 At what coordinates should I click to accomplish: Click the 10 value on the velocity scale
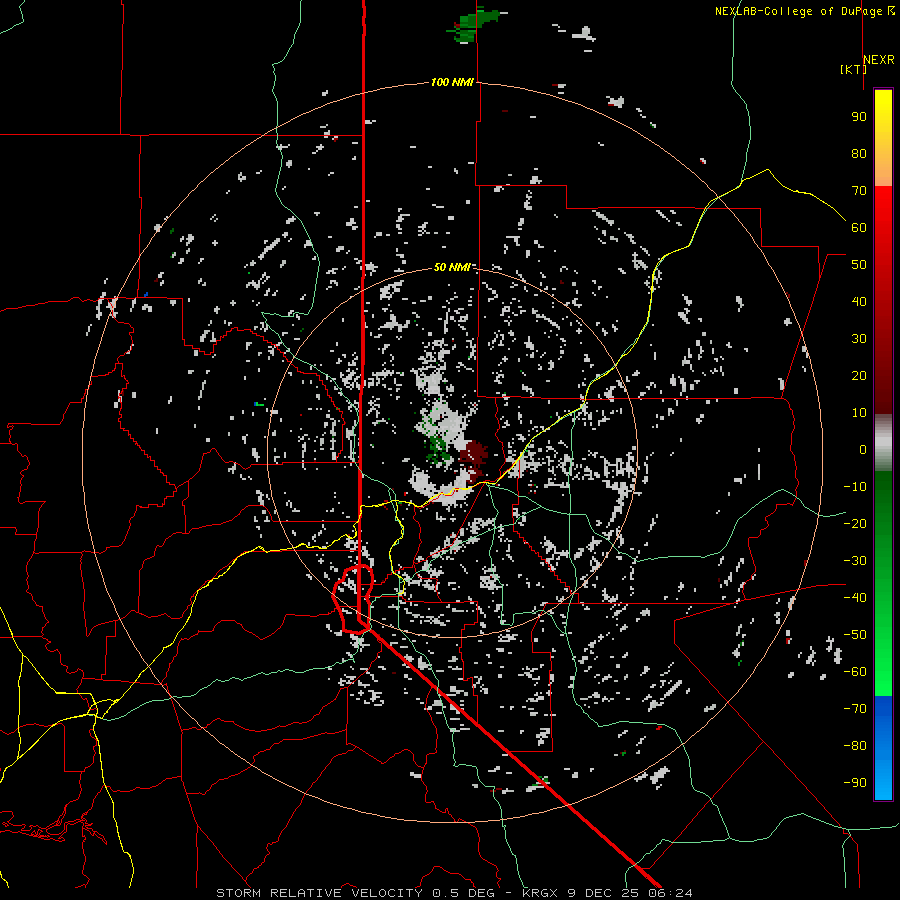coord(859,413)
